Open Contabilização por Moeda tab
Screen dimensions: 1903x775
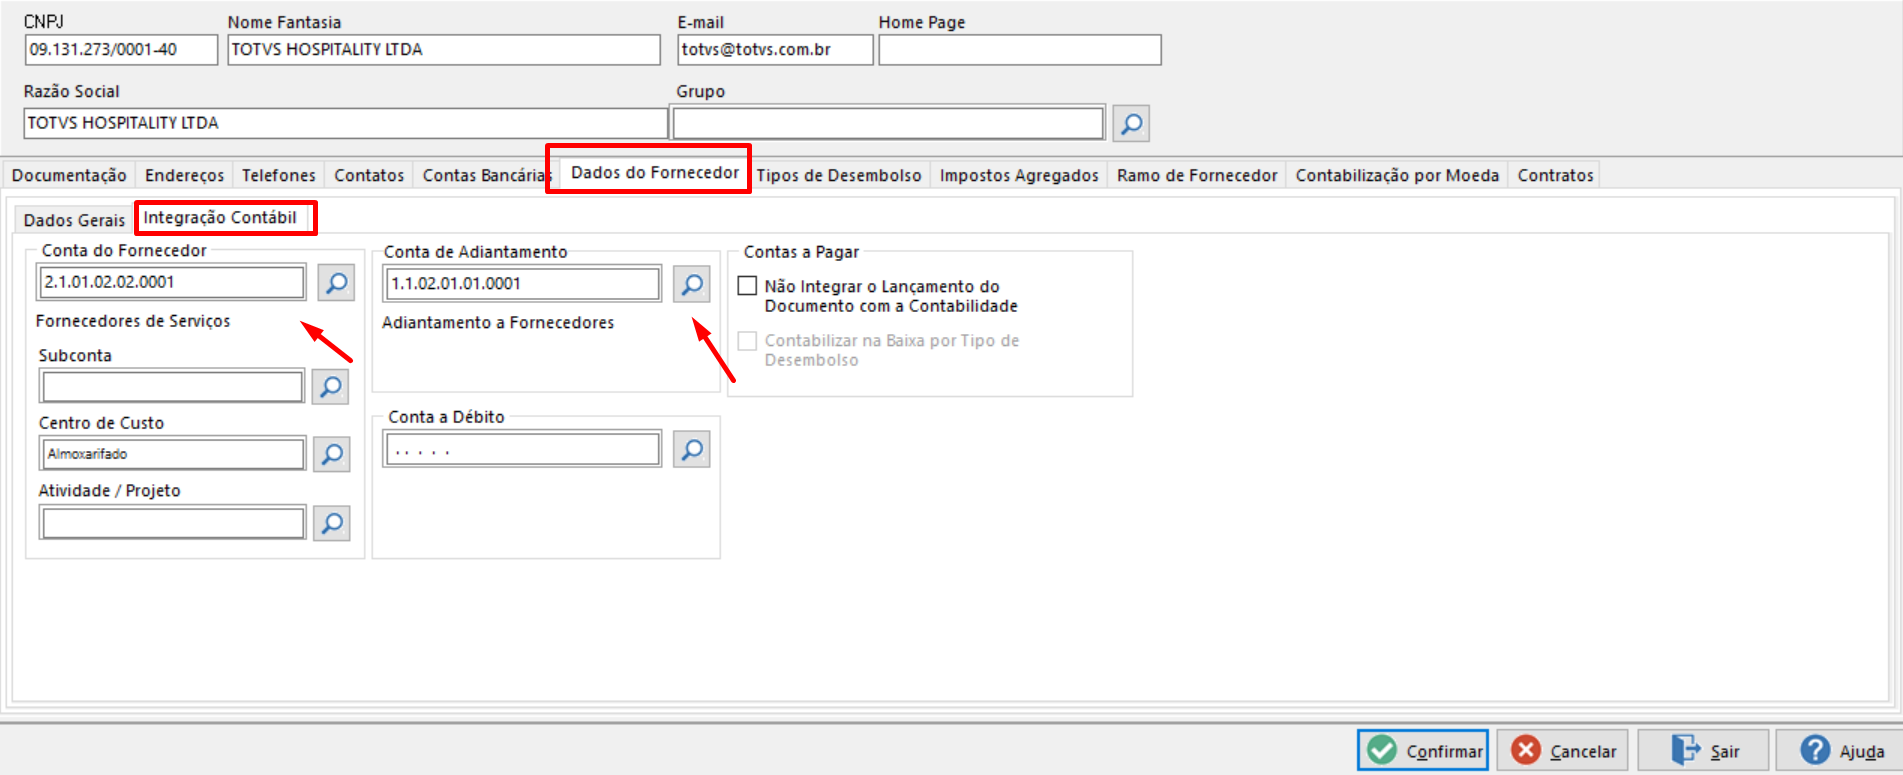coord(1397,175)
